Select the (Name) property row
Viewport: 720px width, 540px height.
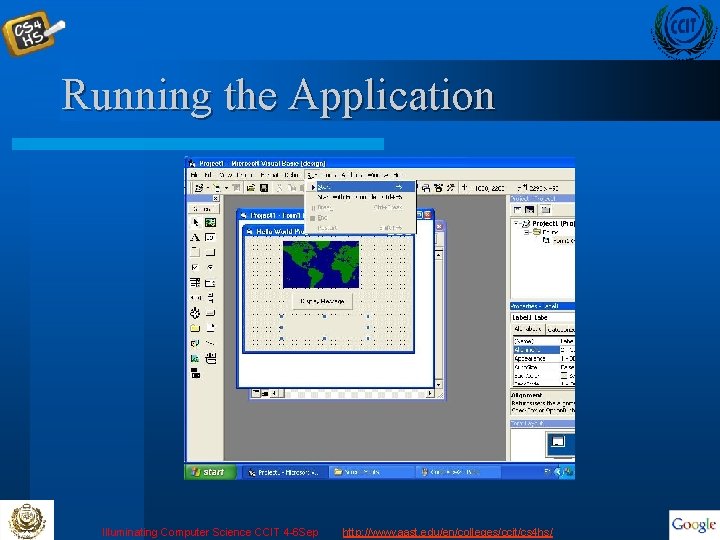pyautogui.click(x=544, y=341)
